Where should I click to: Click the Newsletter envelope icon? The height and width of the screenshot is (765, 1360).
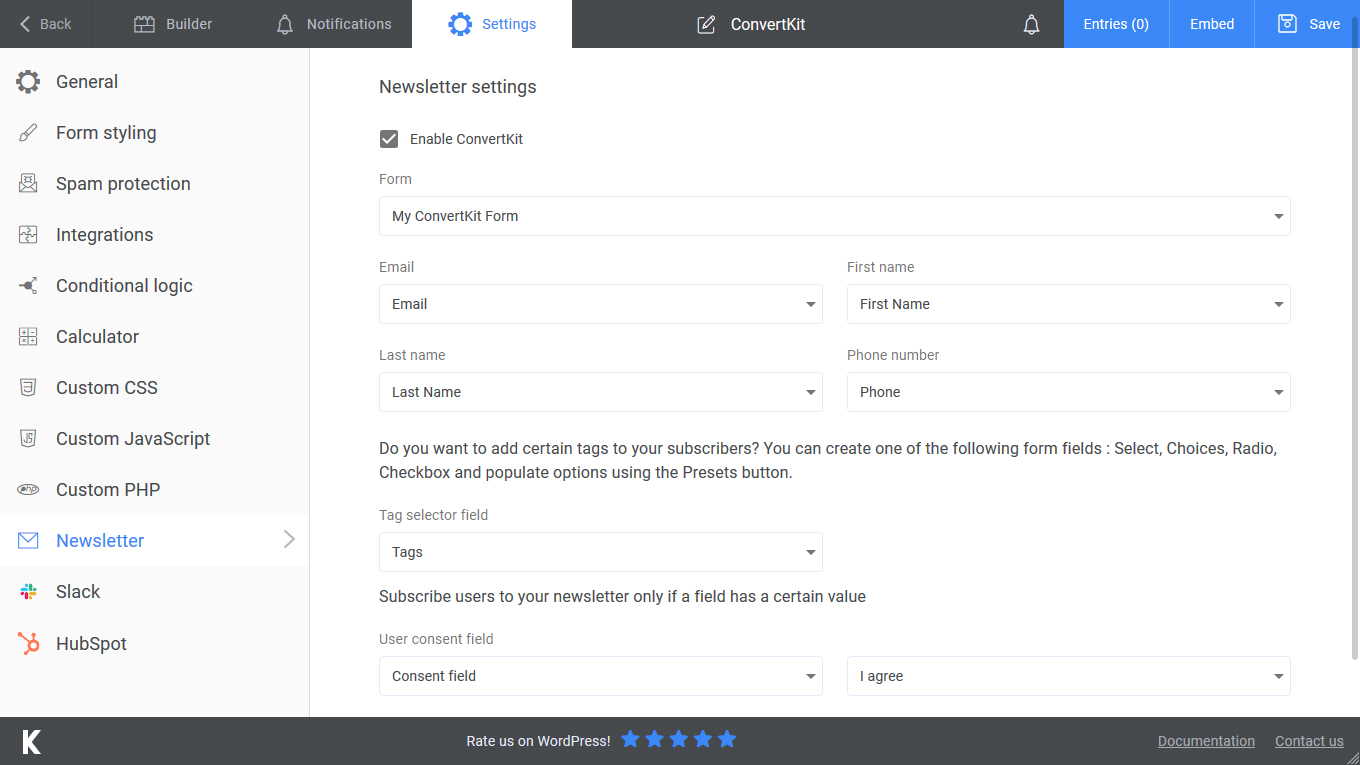coord(28,541)
